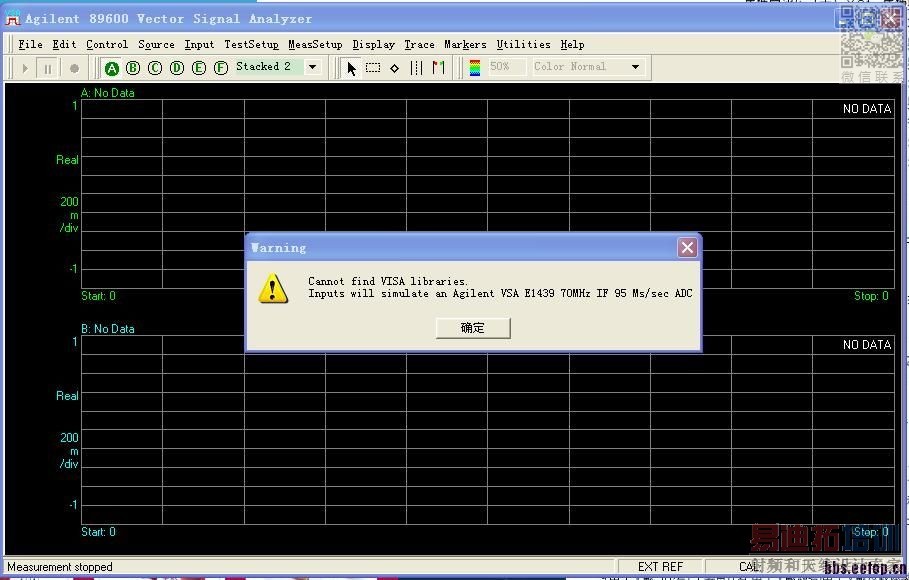Pause the measurement with the pause button

pos(48,68)
